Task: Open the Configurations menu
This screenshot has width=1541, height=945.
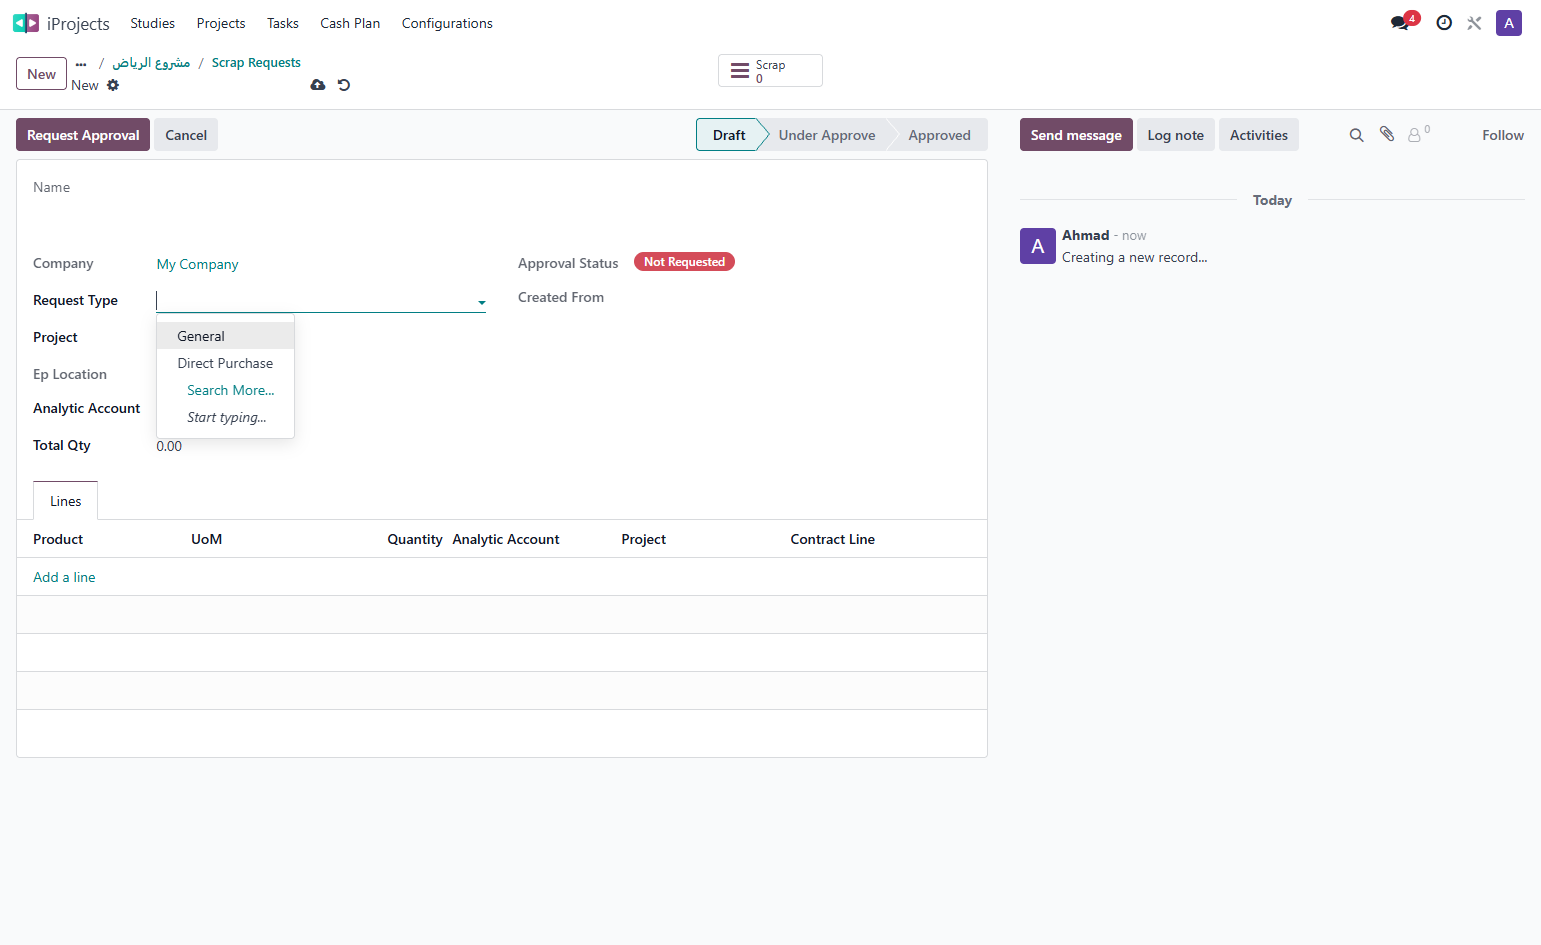Action: coord(447,23)
